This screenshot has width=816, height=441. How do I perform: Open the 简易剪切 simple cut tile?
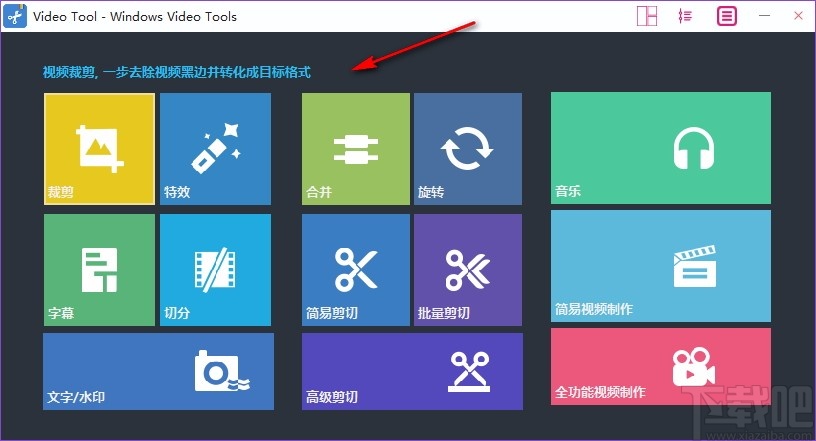356,270
